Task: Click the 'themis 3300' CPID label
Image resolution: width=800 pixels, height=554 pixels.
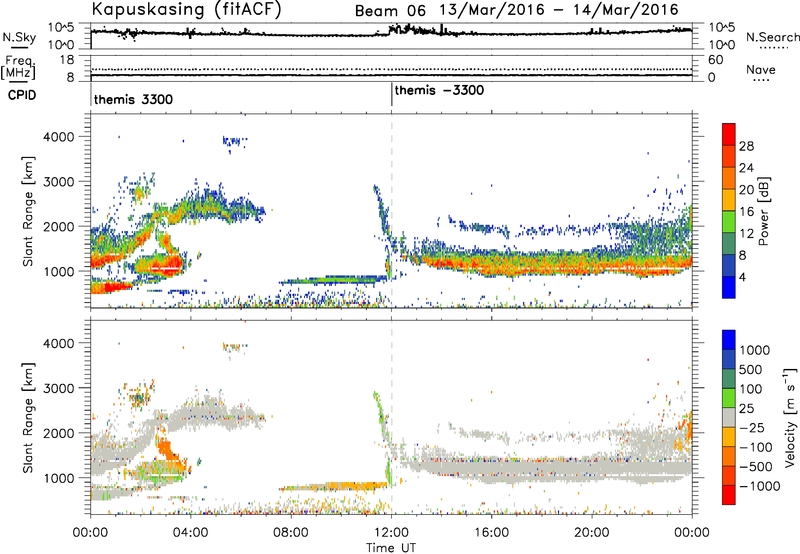Action: pos(133,99)
